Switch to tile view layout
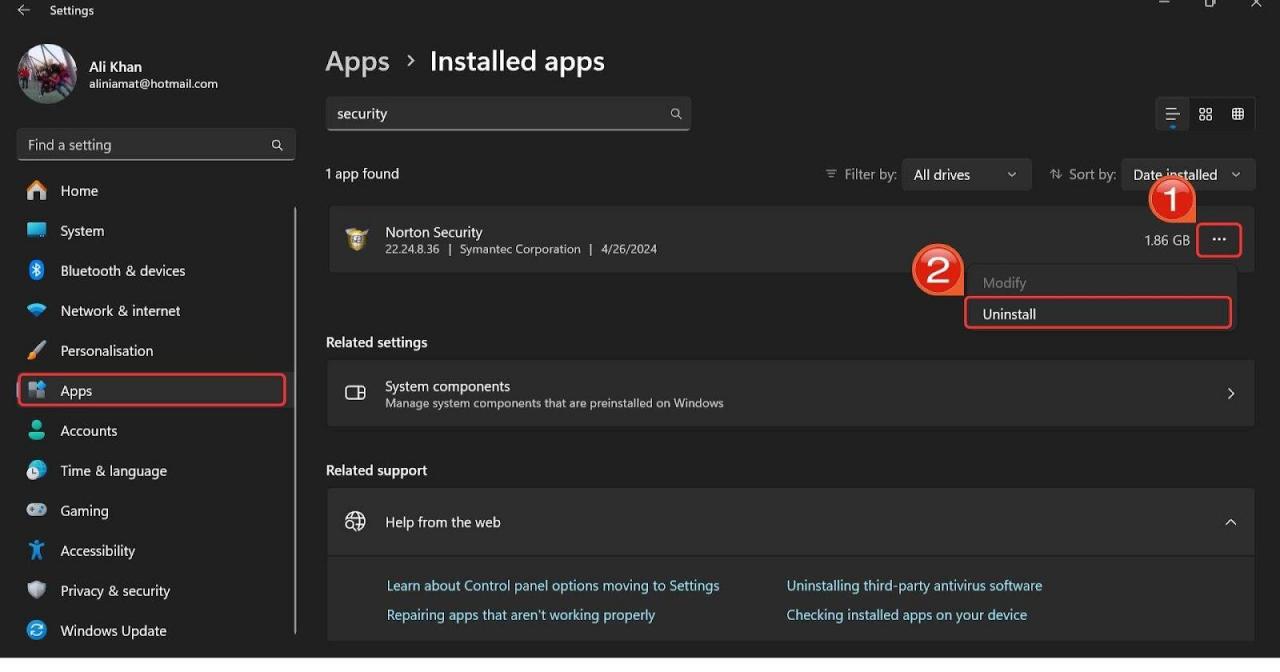 click(1237, 113)
